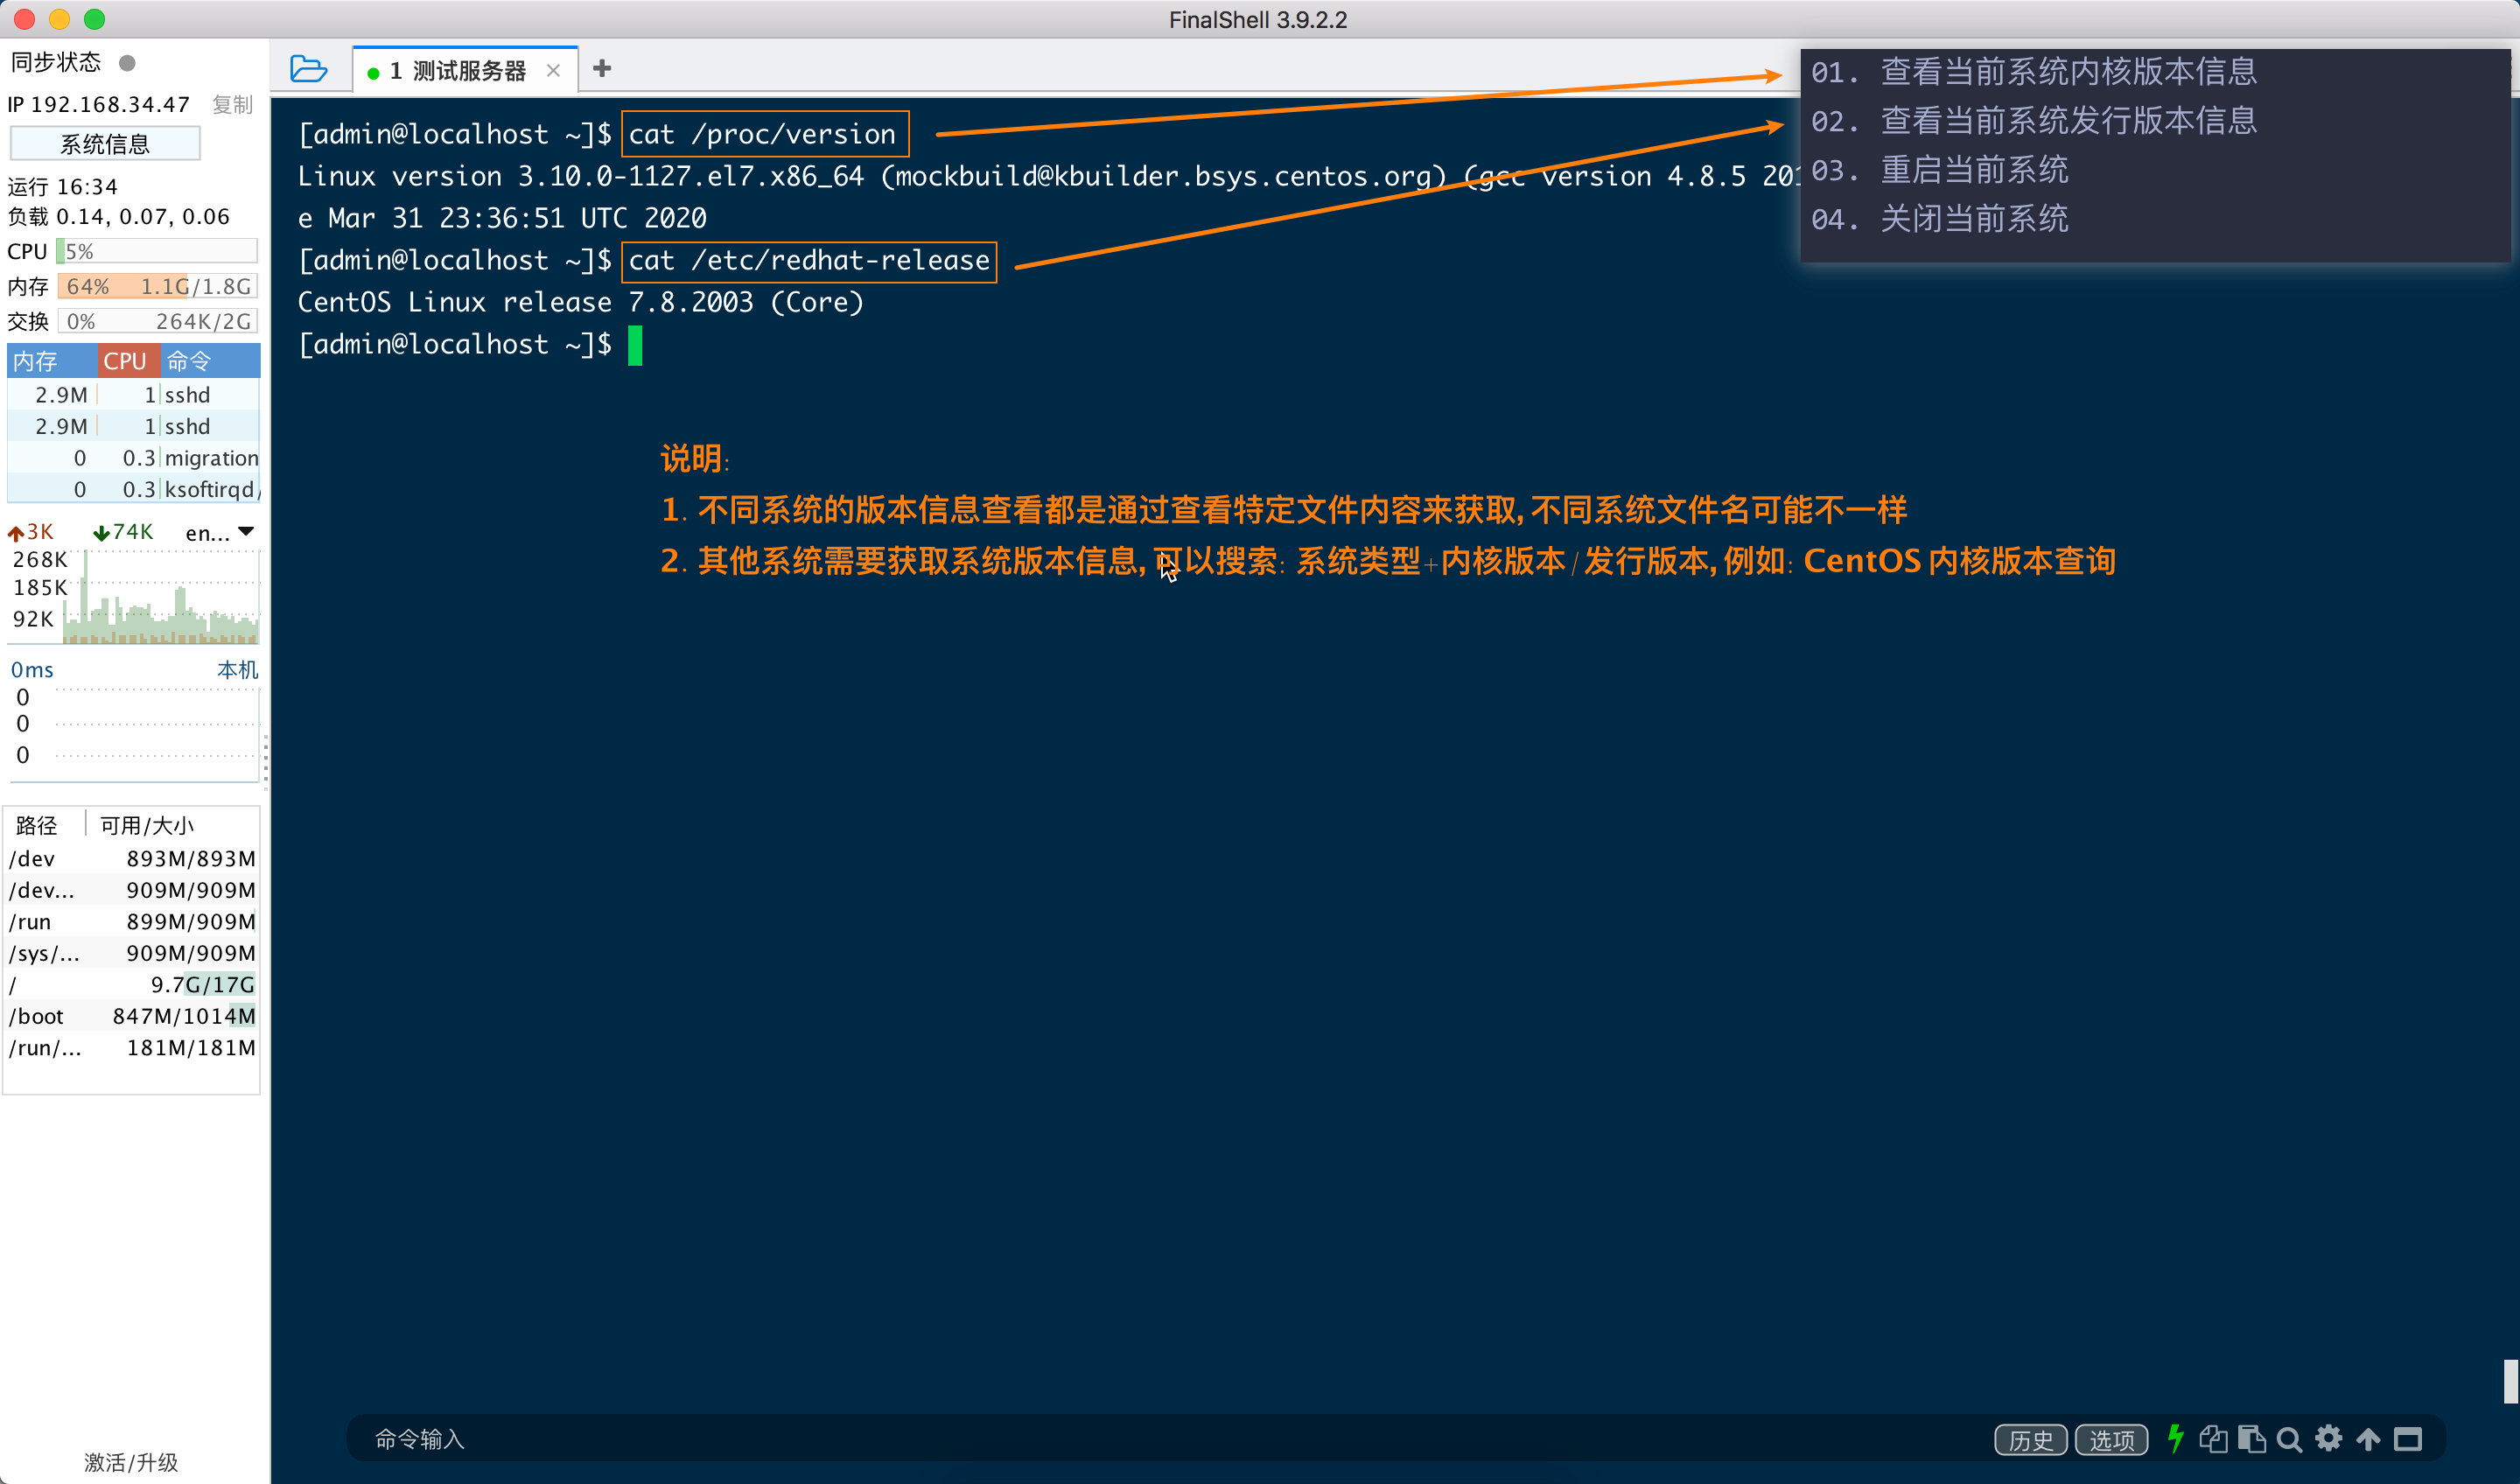Expand the network interface dropdown arrow
This screenshot has height=1484, width=2520.
point(246,532)
